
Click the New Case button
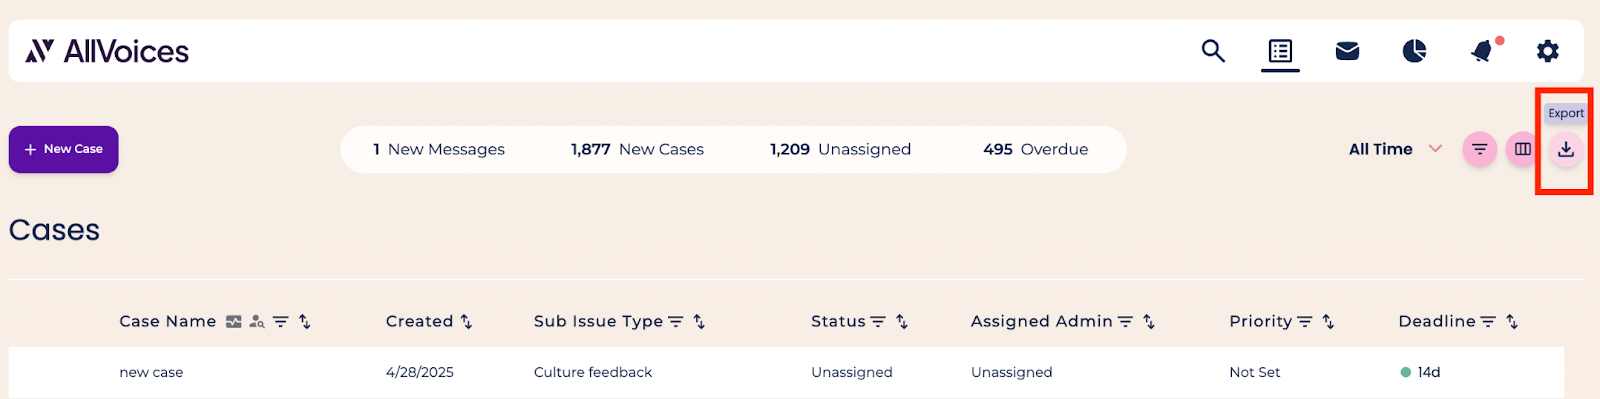click(x=64, y=149)
